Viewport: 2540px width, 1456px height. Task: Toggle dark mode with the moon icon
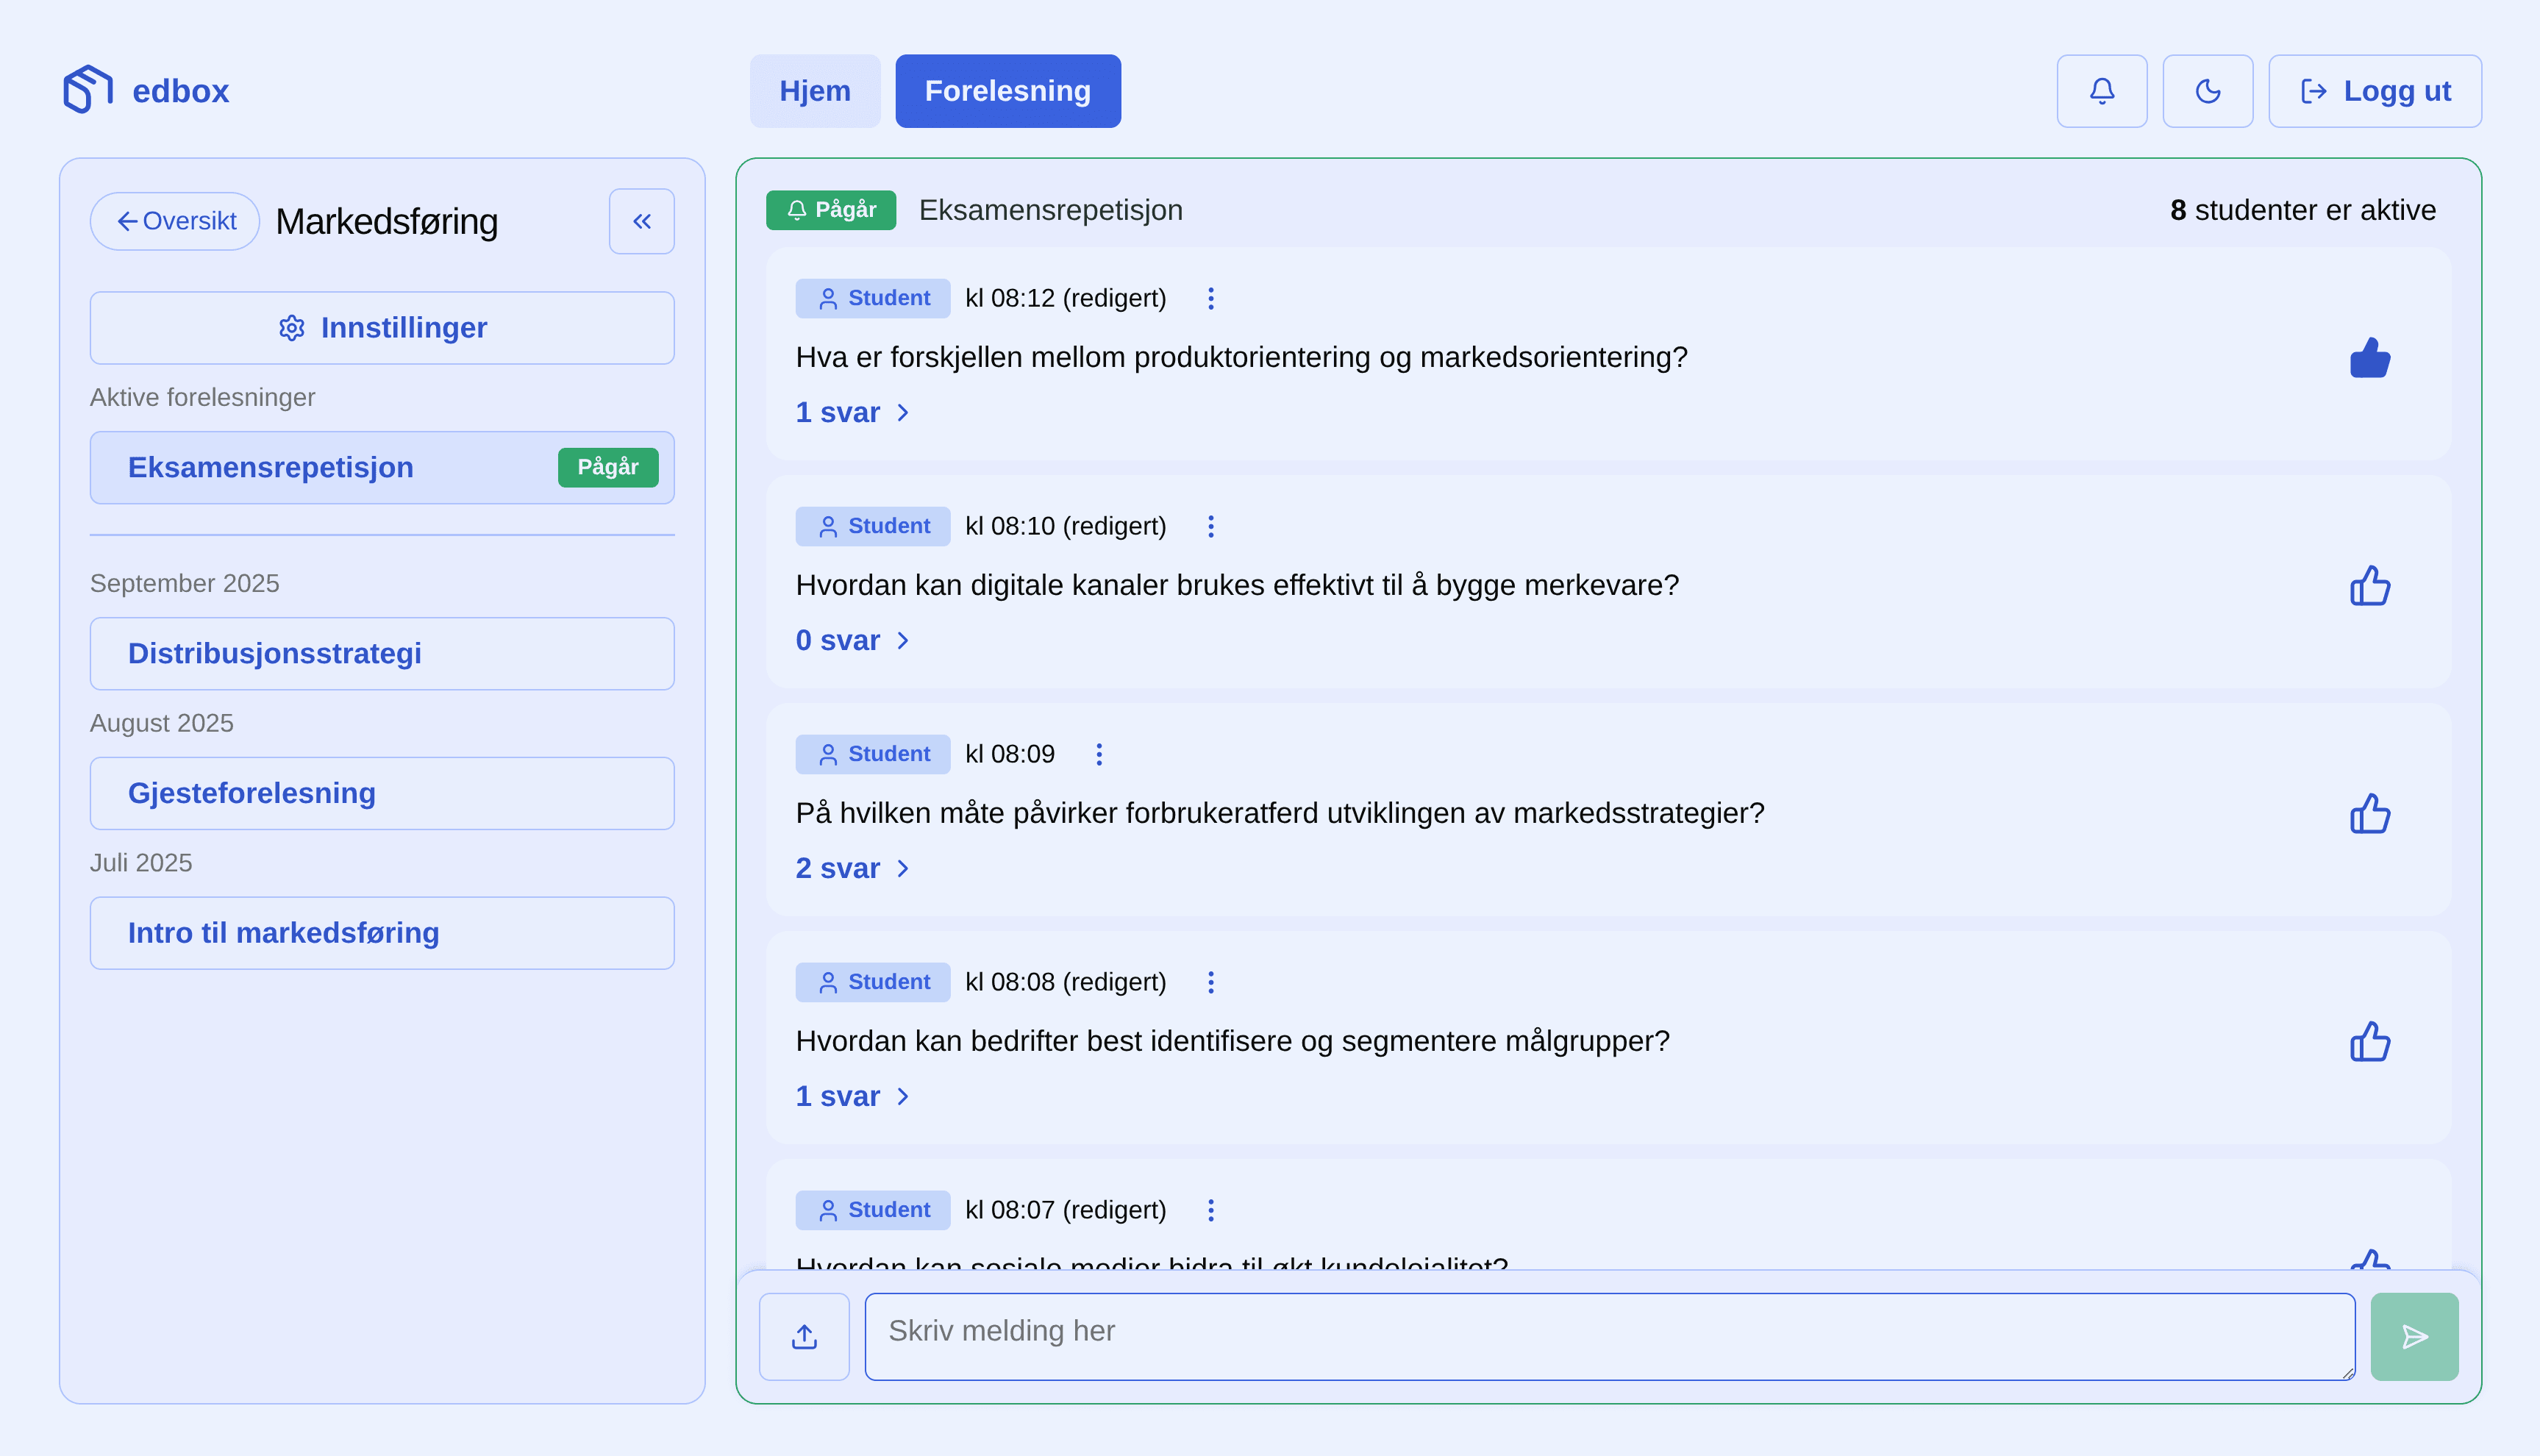tap(2208, 91)
